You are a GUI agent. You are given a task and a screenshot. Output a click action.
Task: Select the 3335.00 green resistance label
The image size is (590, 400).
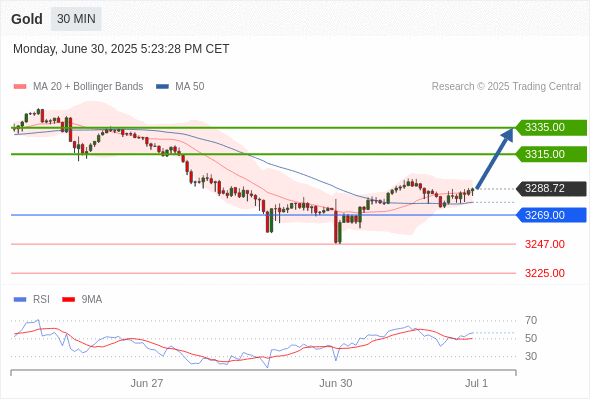point(551,128)
